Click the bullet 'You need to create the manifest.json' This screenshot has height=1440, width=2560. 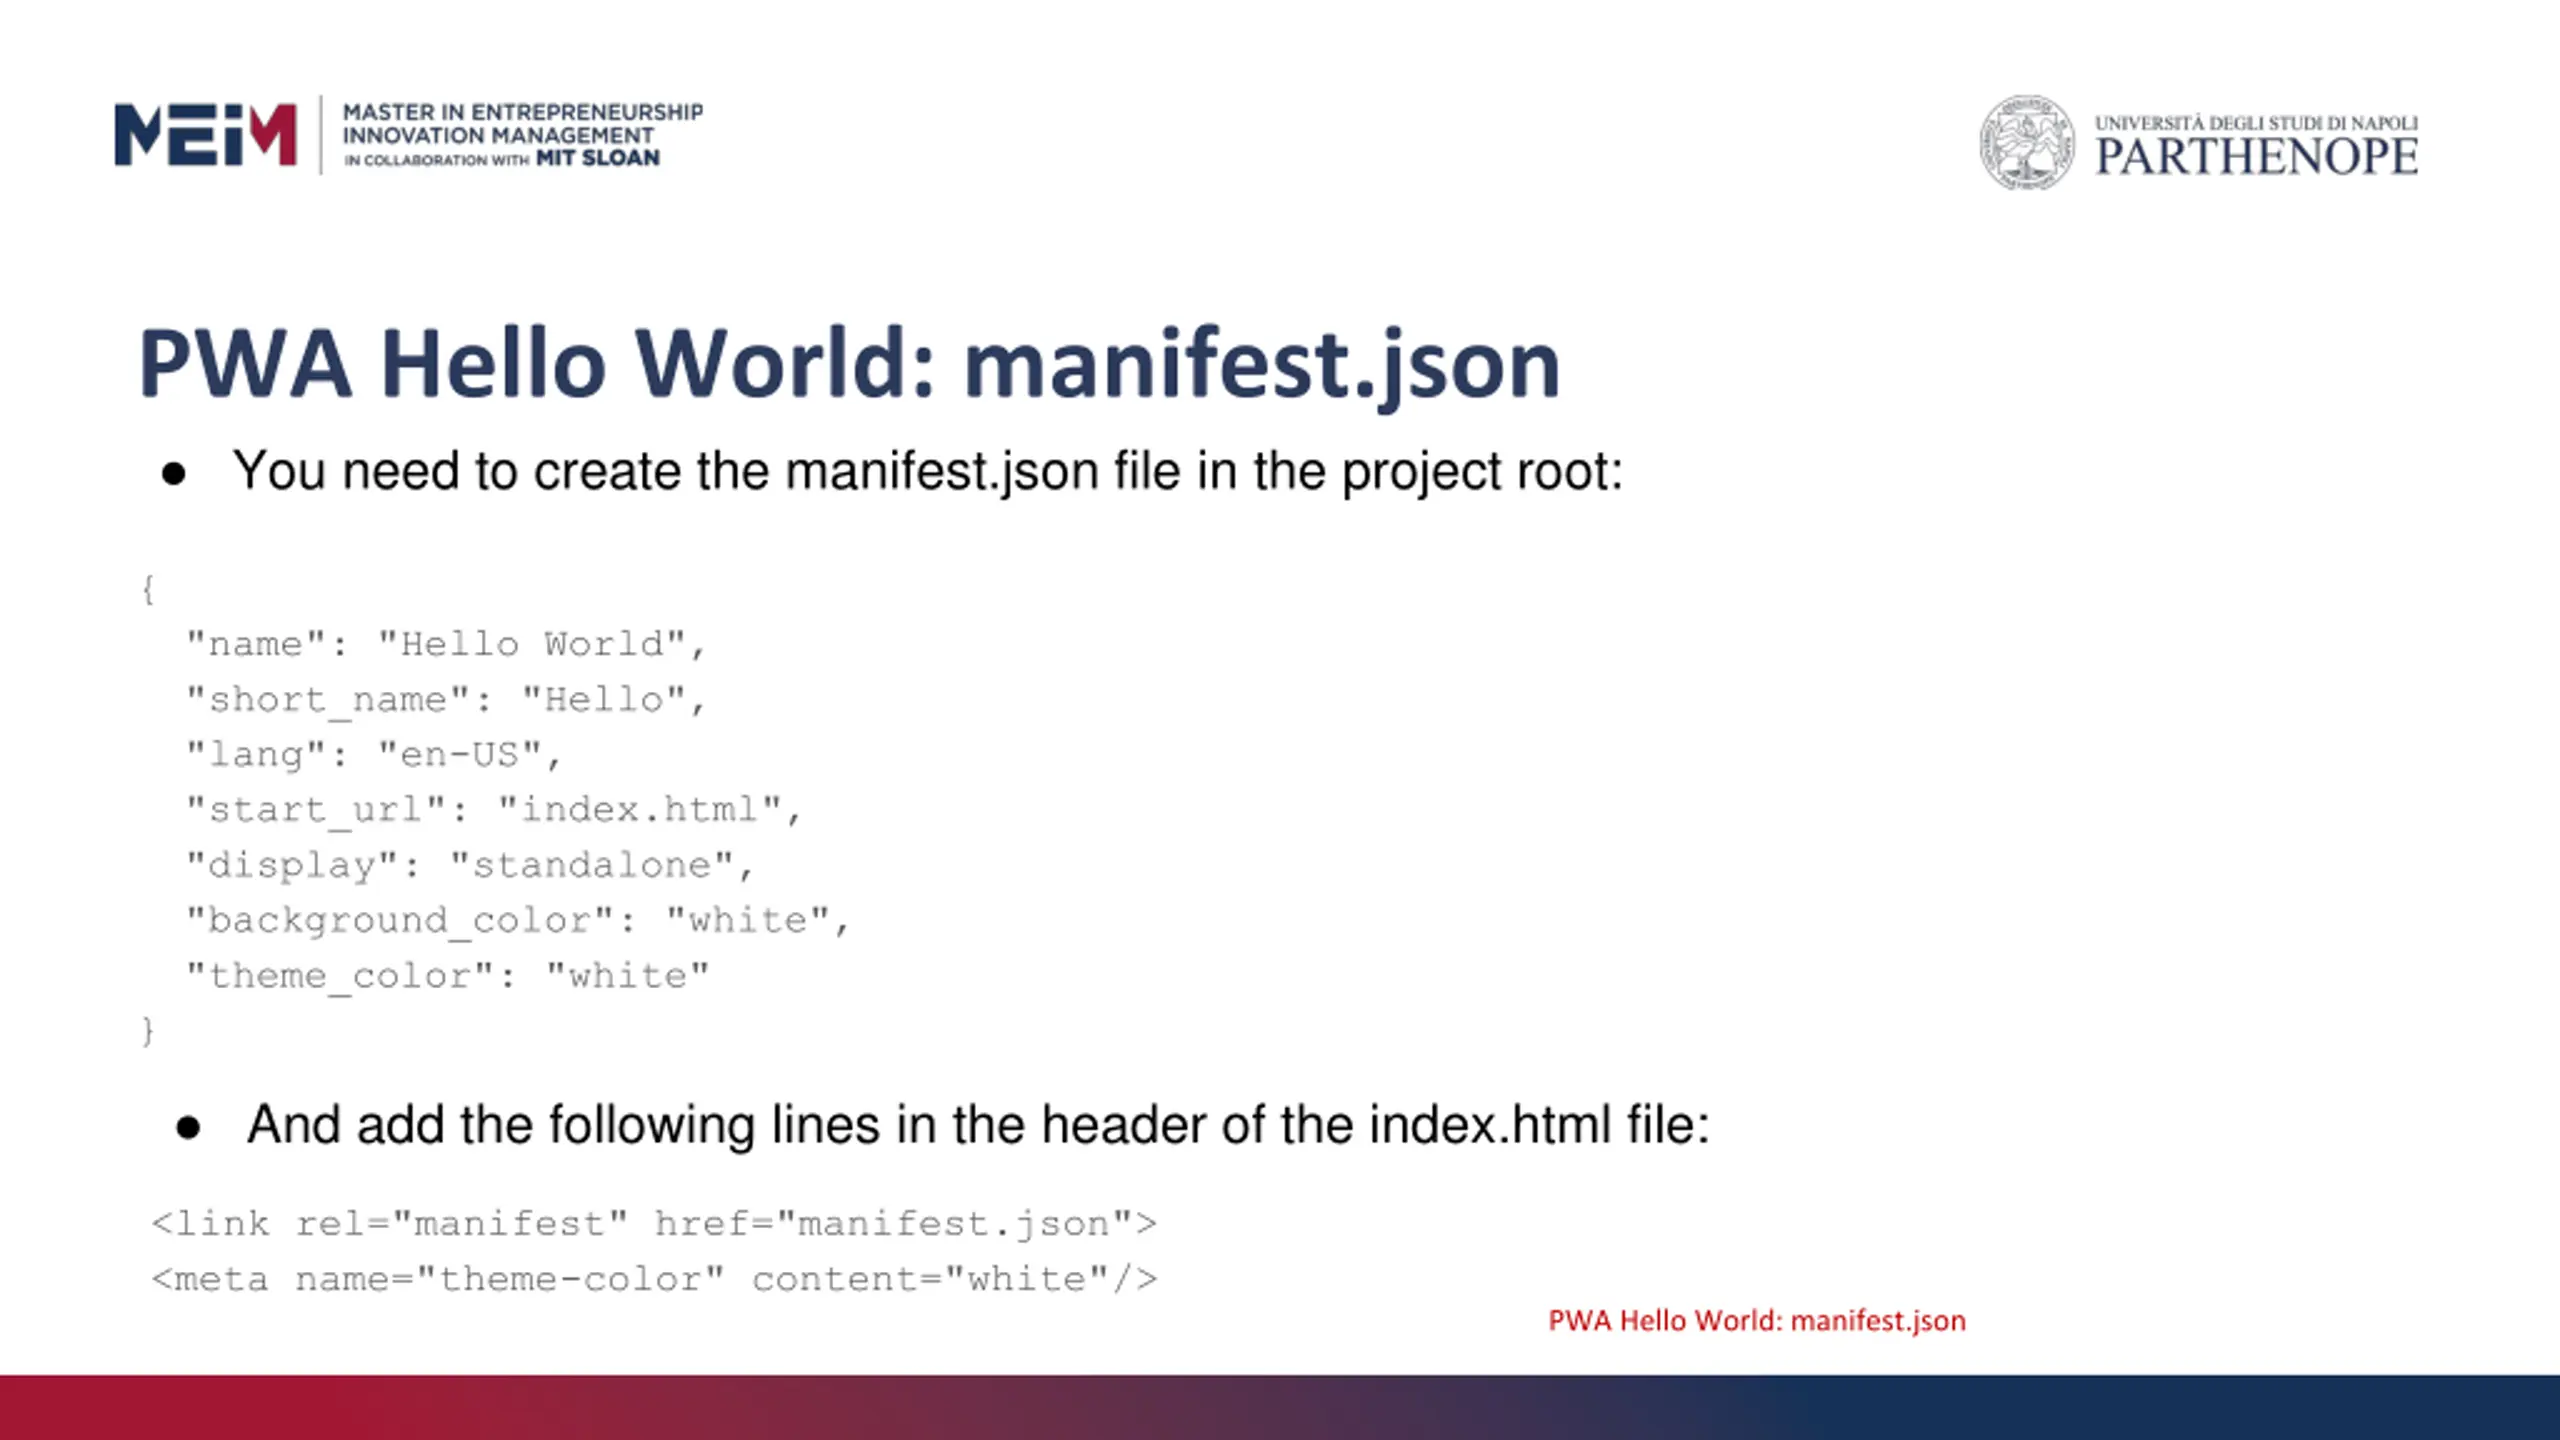pyautogui.click(x=927, y=471)
